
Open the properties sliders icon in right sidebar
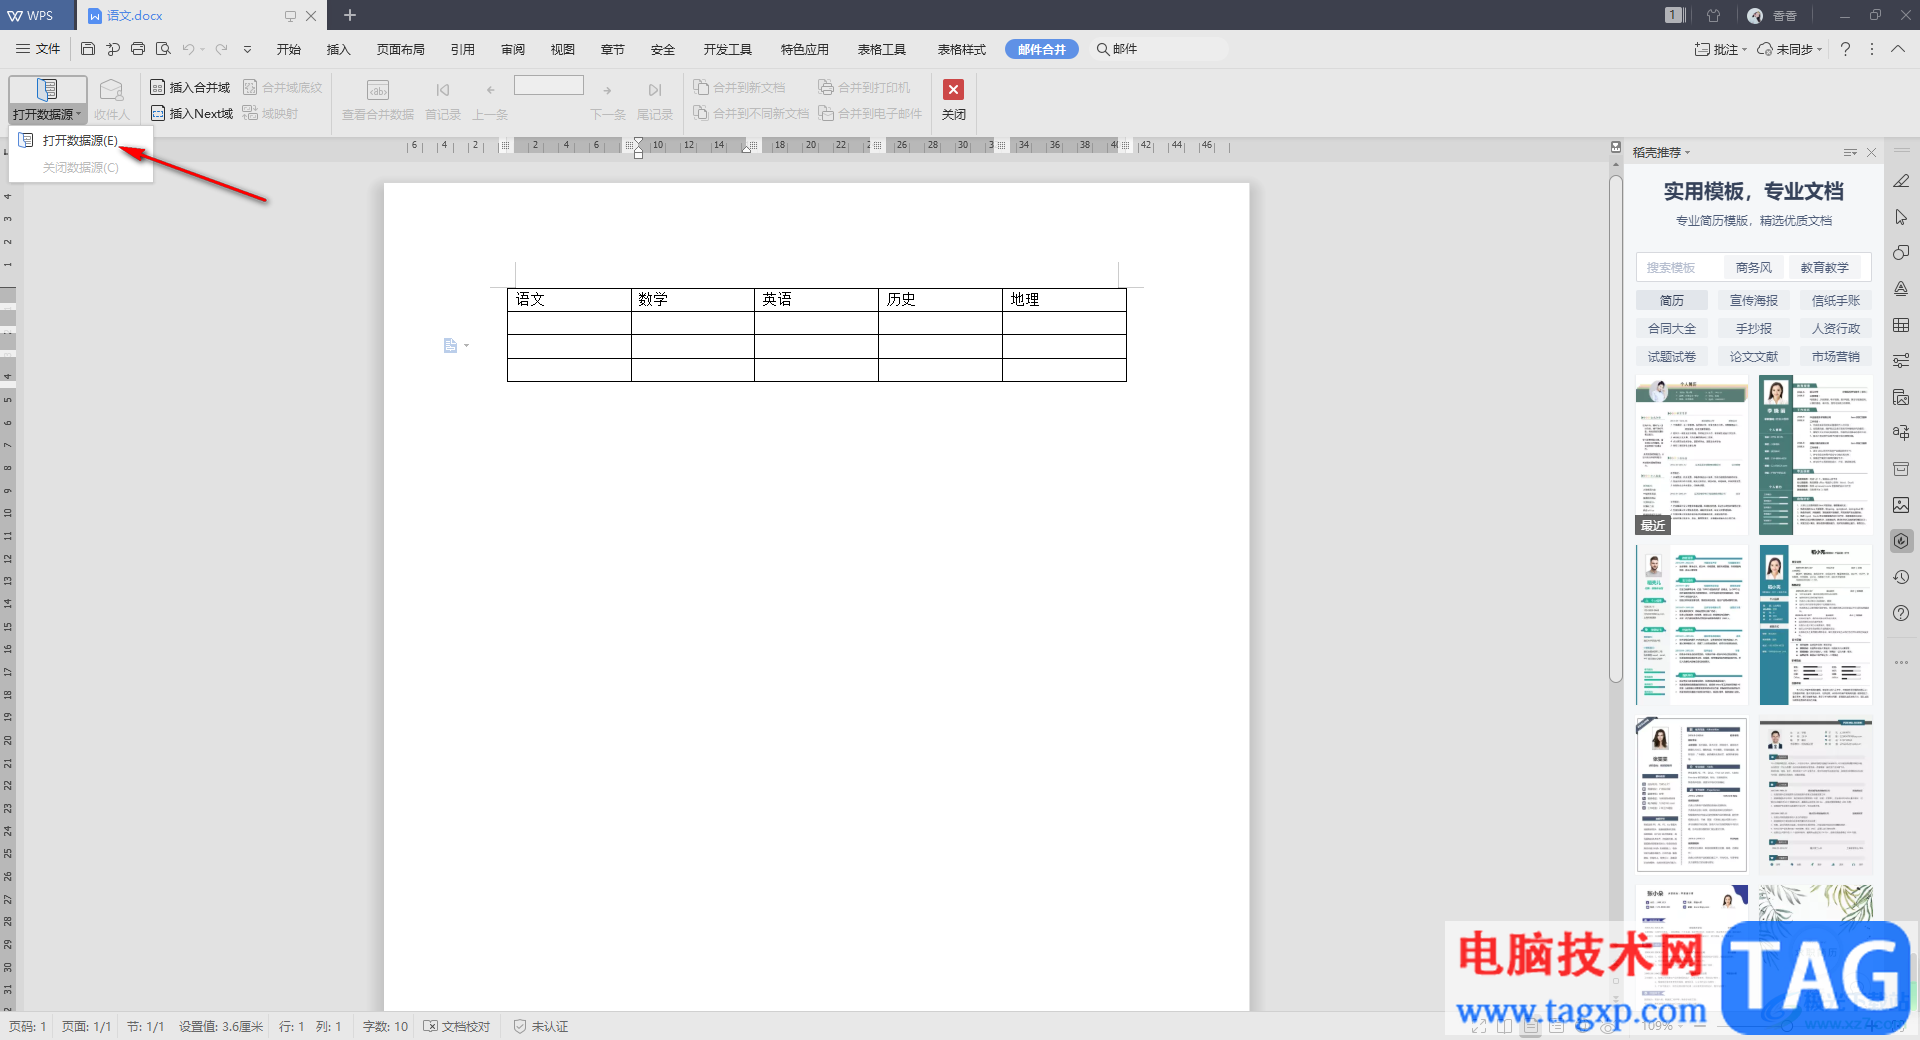(x=1901, y=361)
